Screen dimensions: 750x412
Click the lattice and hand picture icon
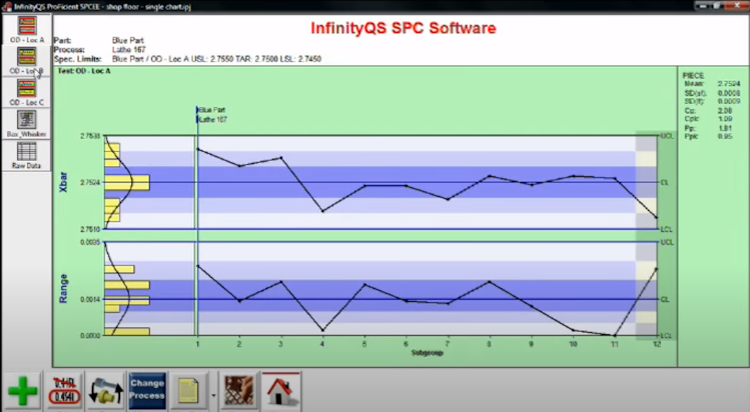(x=239, y=391)
